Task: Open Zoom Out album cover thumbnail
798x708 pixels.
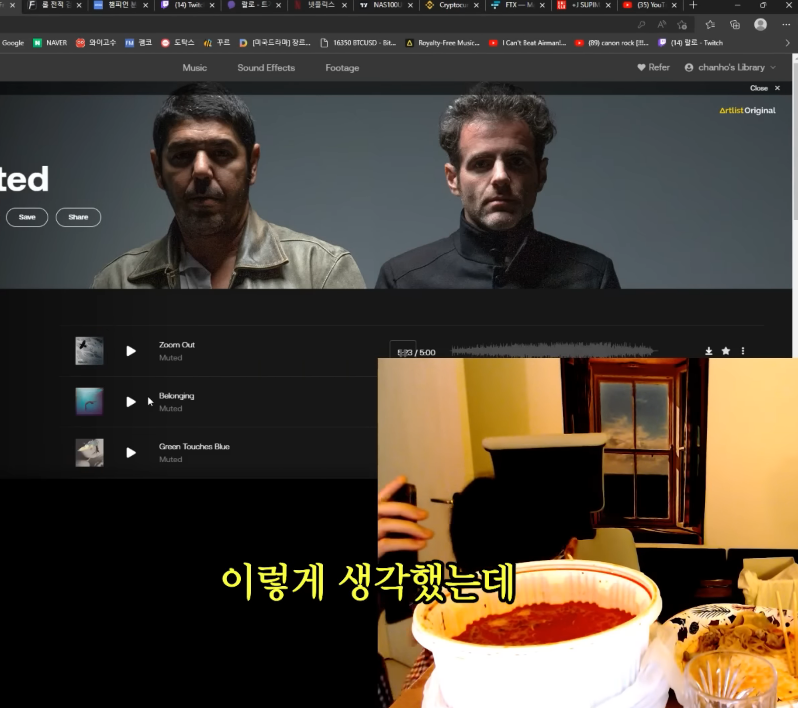Action: (90, 351)
